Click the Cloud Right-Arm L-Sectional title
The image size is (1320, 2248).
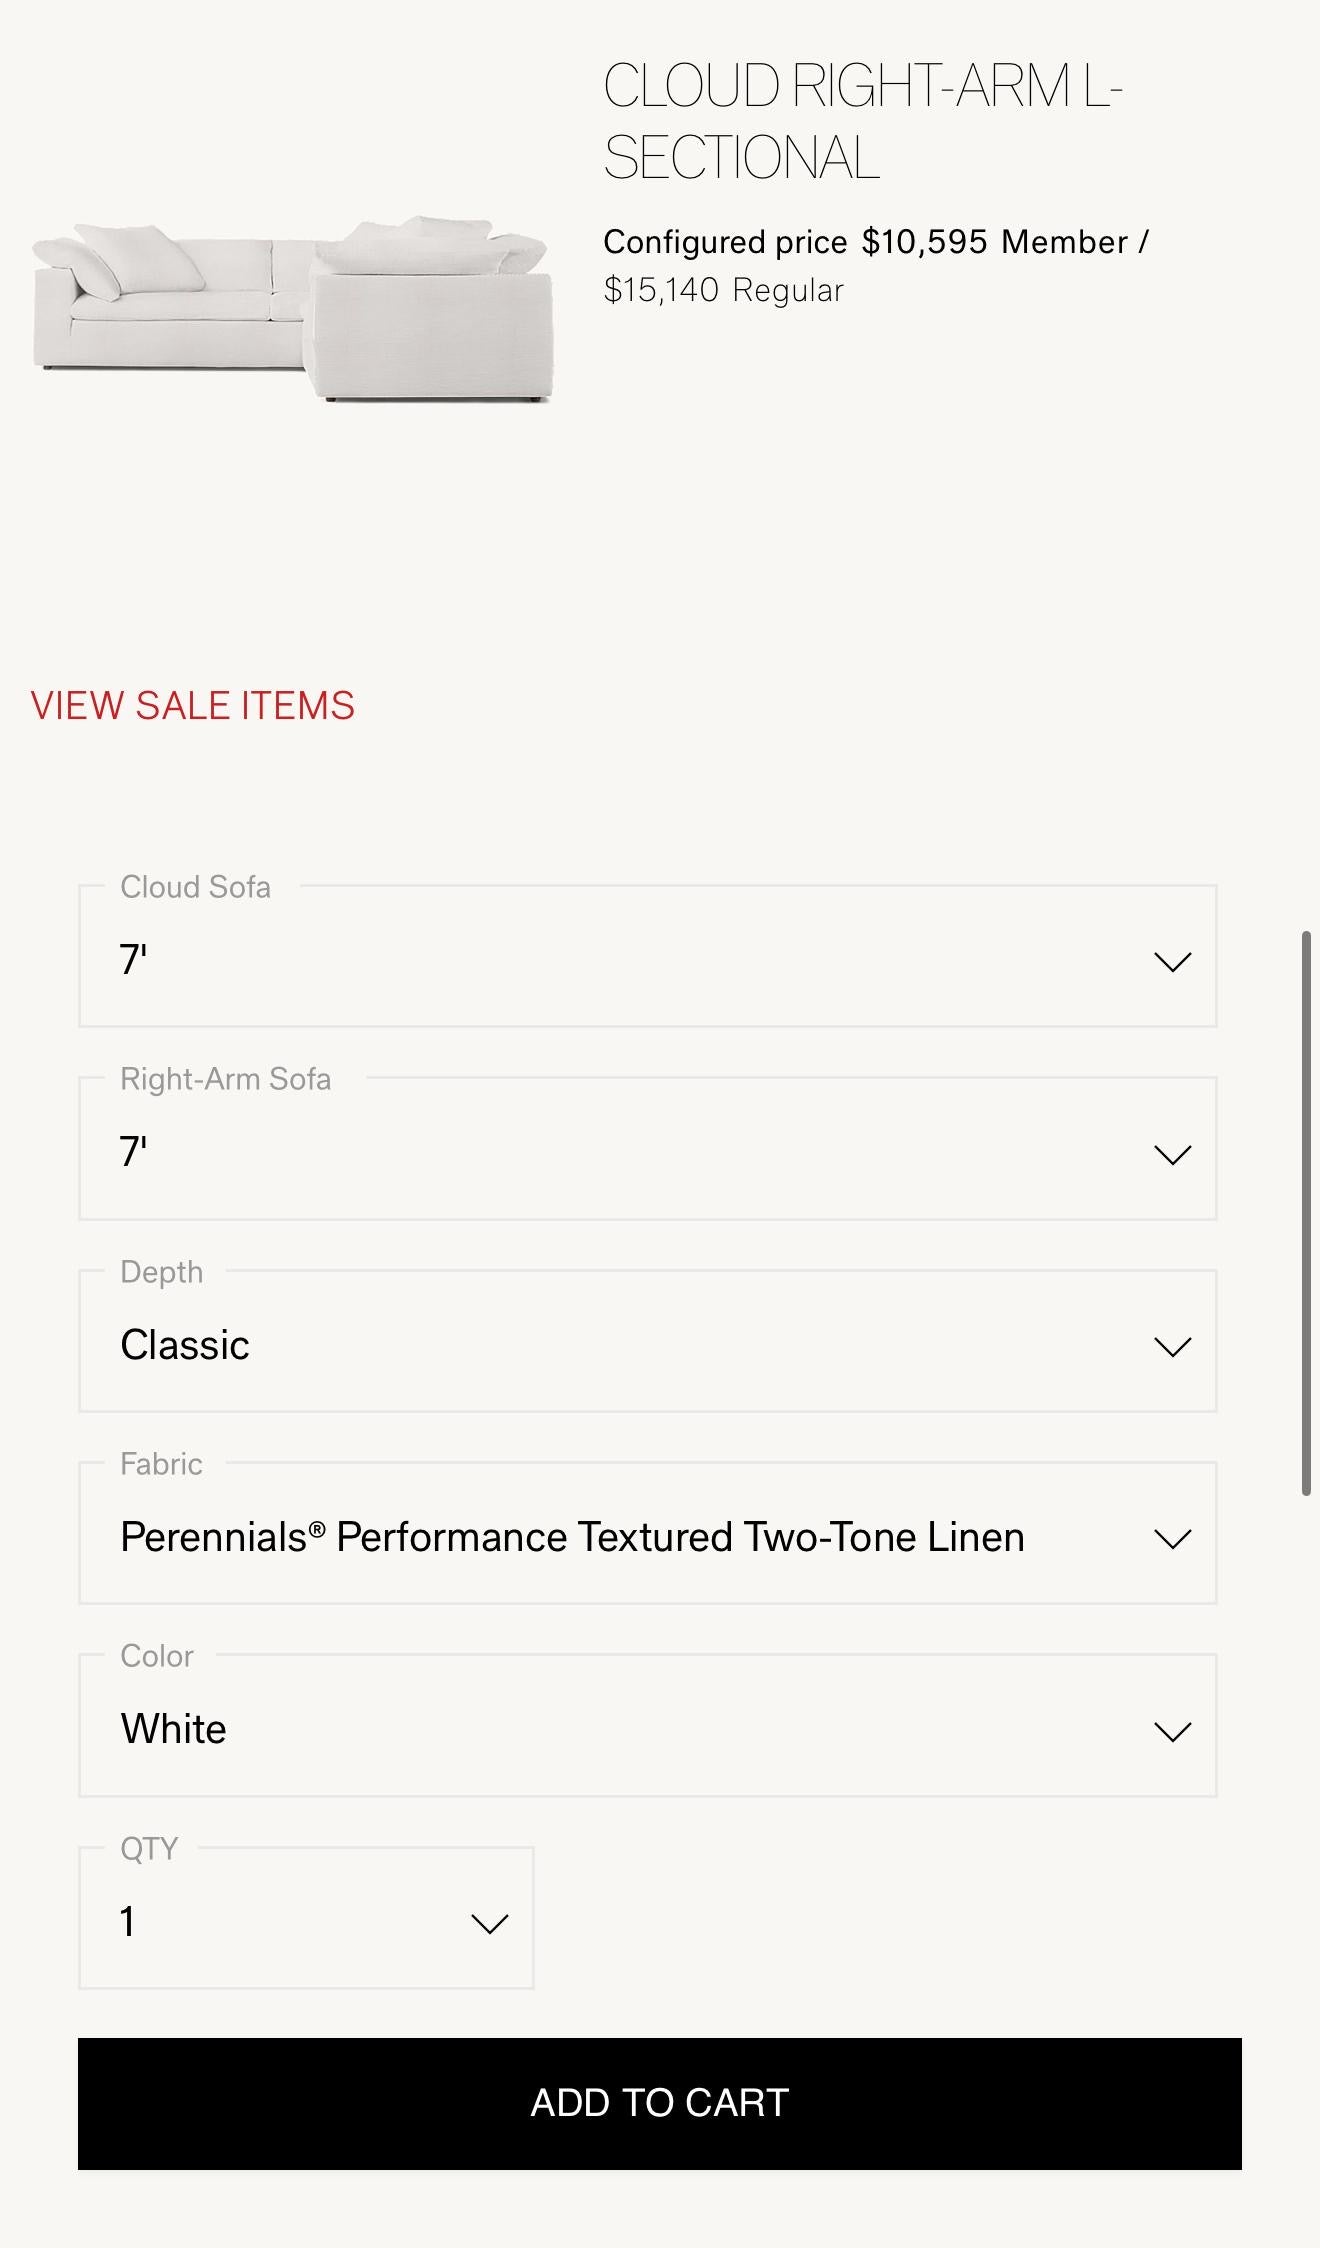pyautogui.click(x=862, y=121)
